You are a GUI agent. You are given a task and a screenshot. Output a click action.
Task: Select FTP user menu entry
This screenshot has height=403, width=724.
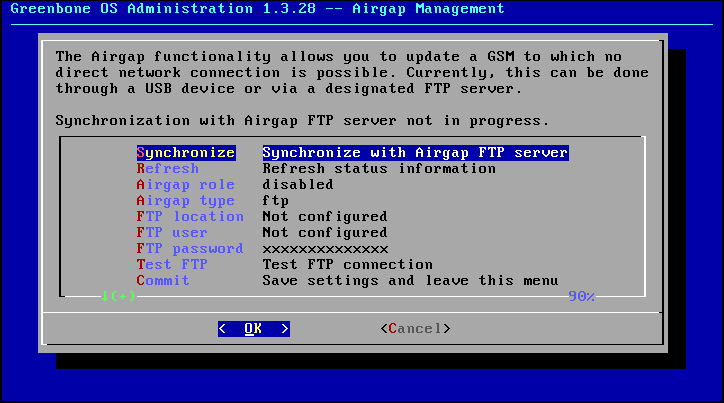coord(172,233)
